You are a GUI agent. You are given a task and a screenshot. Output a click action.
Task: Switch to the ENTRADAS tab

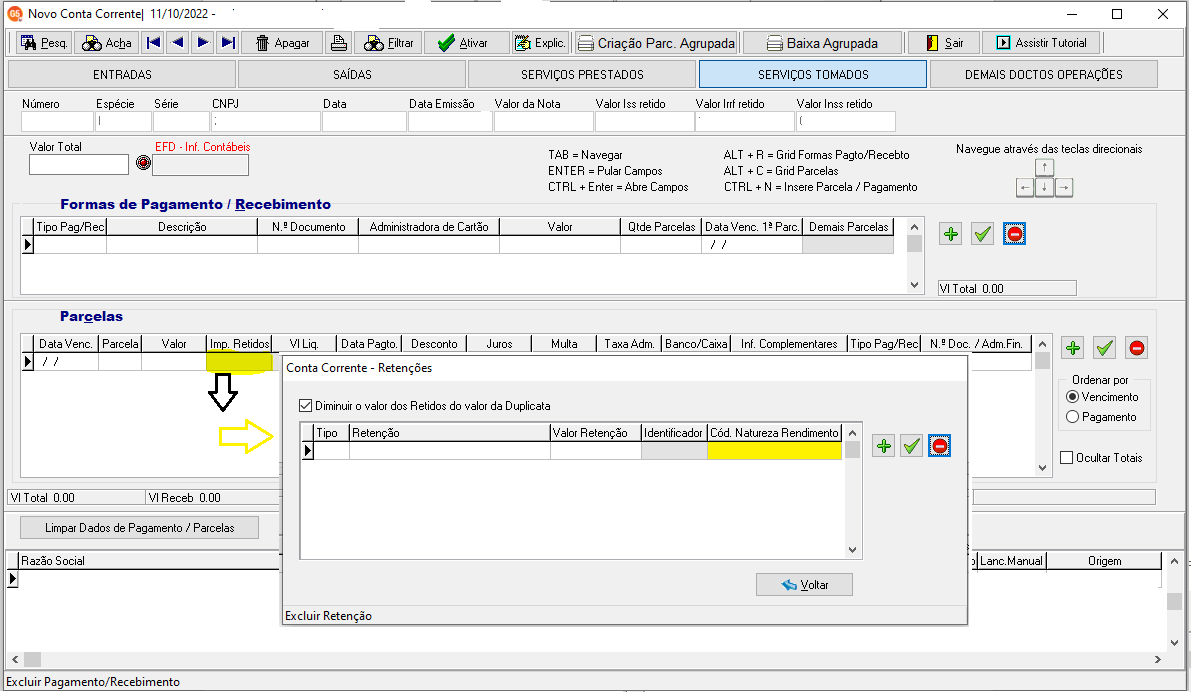click(122, 74)
